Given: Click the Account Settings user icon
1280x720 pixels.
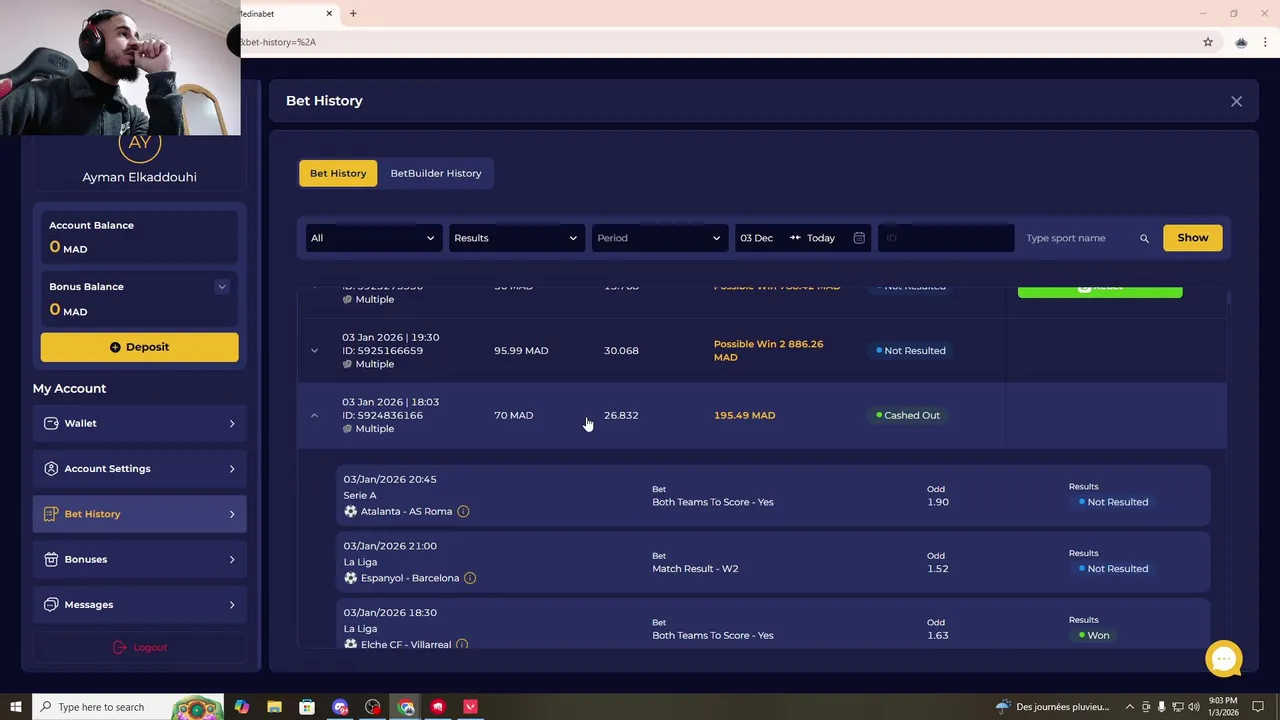Looking at the screenshot, I should (x=51, y=468).
